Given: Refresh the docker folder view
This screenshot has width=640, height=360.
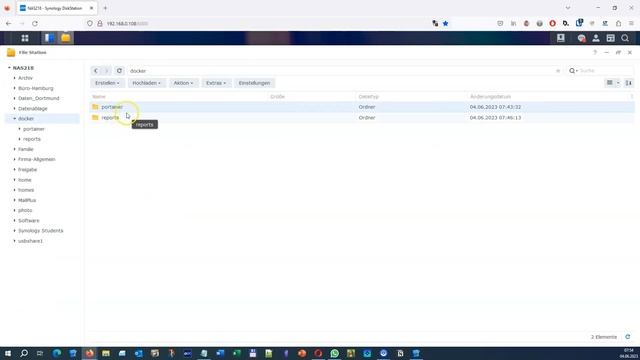Looking at the screenshot, I should pyautogui.click(x=119, y=71).
